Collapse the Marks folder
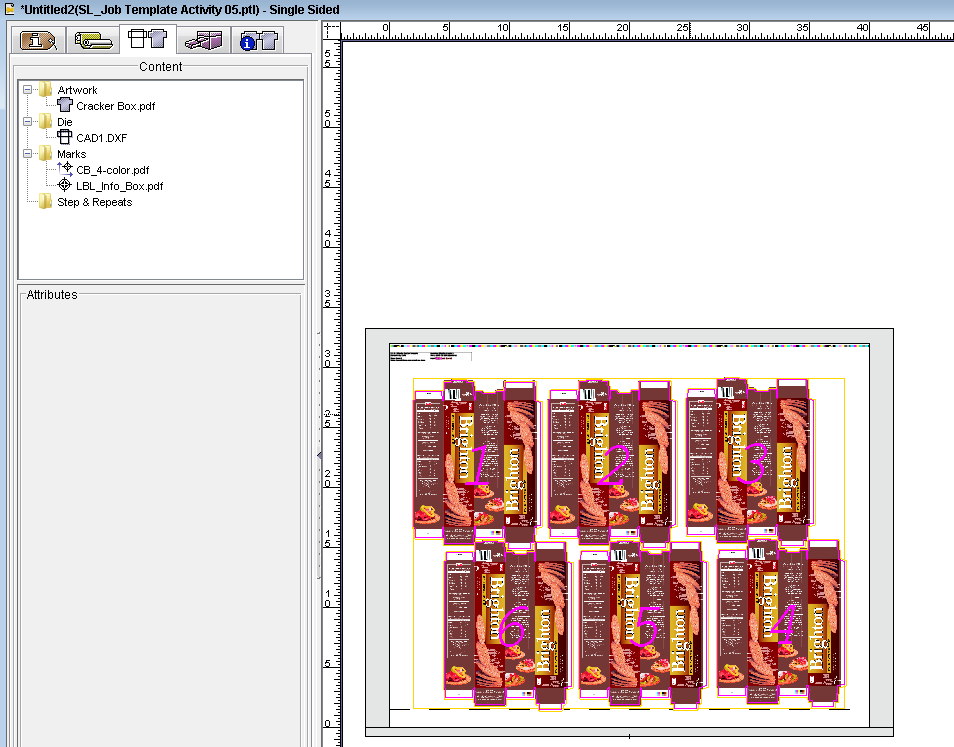 tap(27, 154)
